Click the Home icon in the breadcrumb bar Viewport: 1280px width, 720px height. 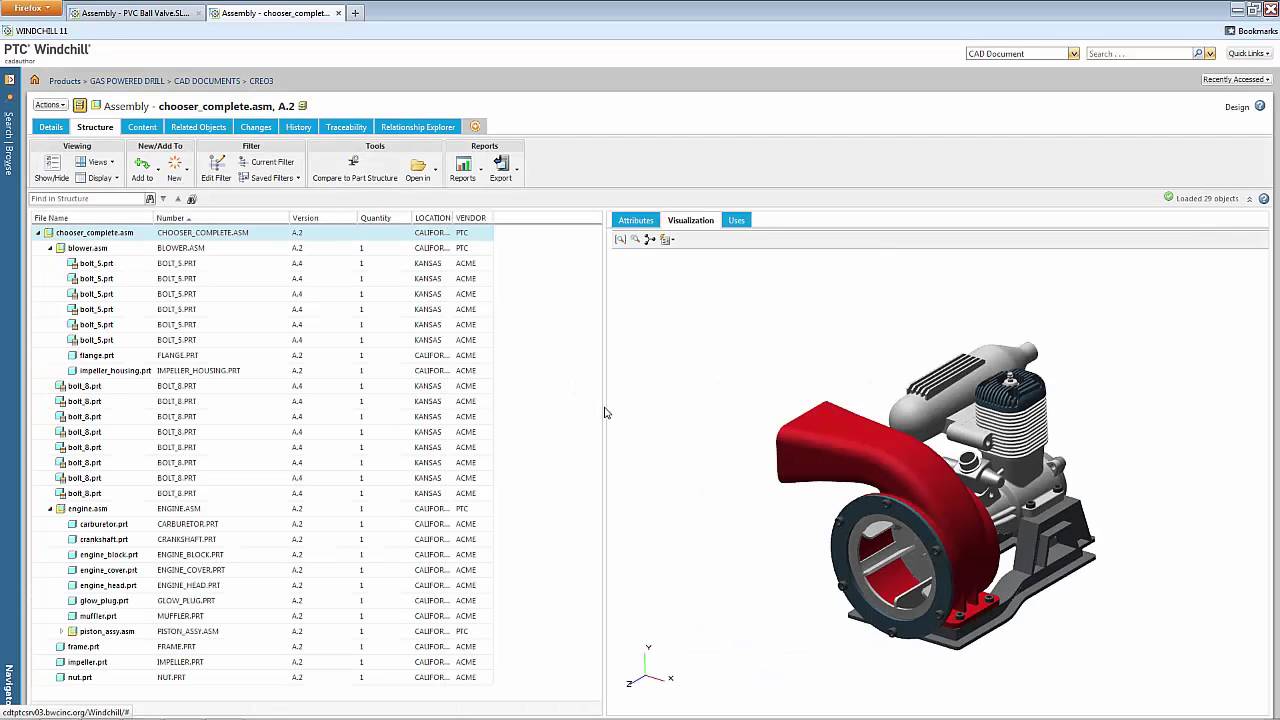coord(35,80)
